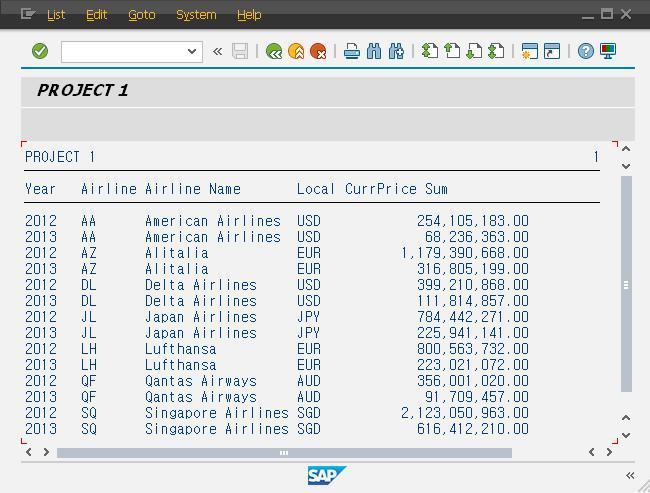Select Singapore Airlines in the 2012 row

click(x=217, y=413)
